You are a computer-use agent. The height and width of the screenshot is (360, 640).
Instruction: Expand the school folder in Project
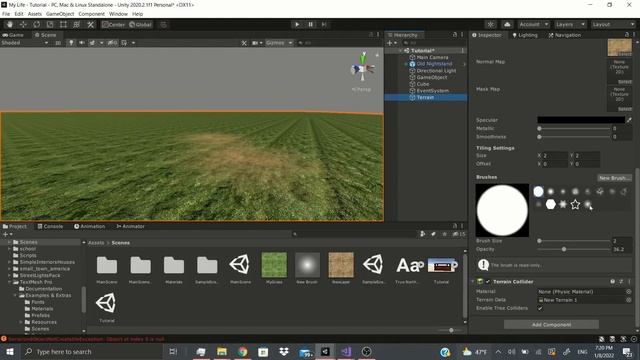click(9, 249)
